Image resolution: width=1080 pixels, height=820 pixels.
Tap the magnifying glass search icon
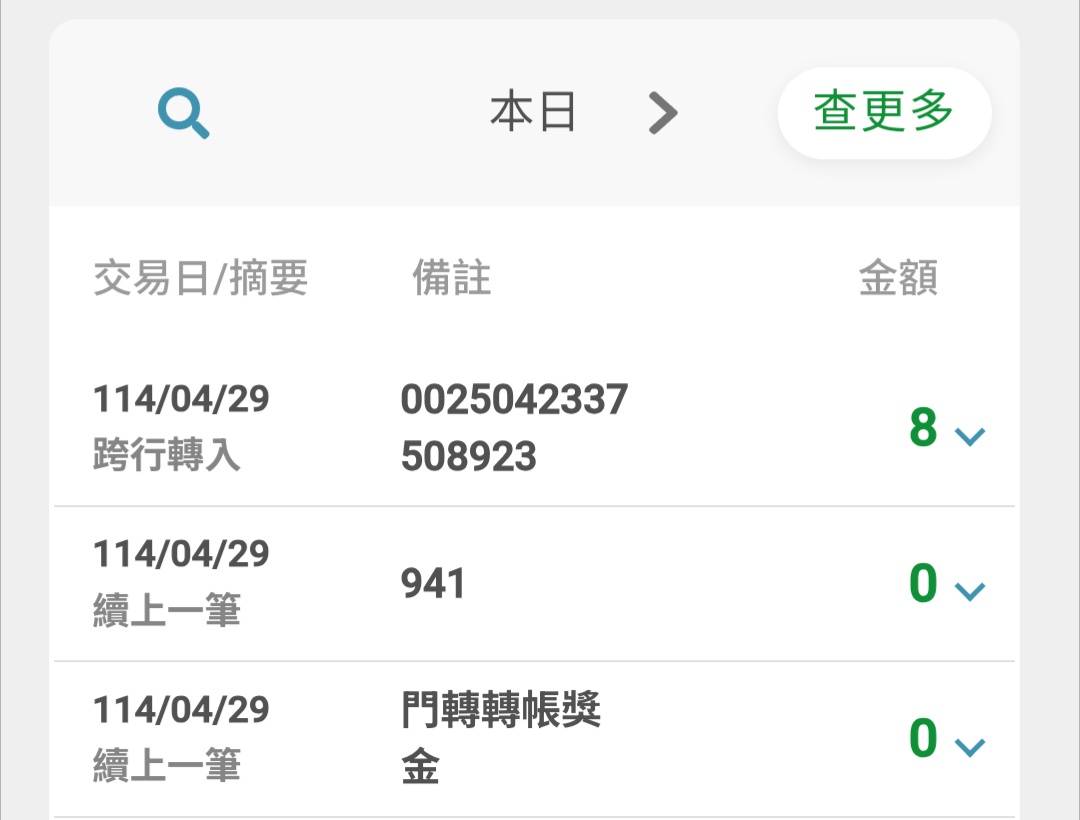pyautogui.click(x=183, y=114)
